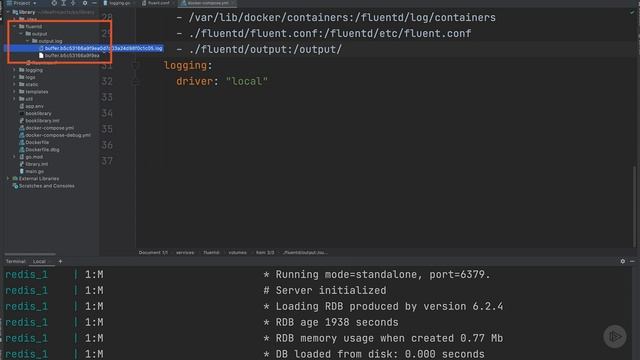
Task: Click the fluent.conf volume mapping line
Action: click(x=324, y=33)
